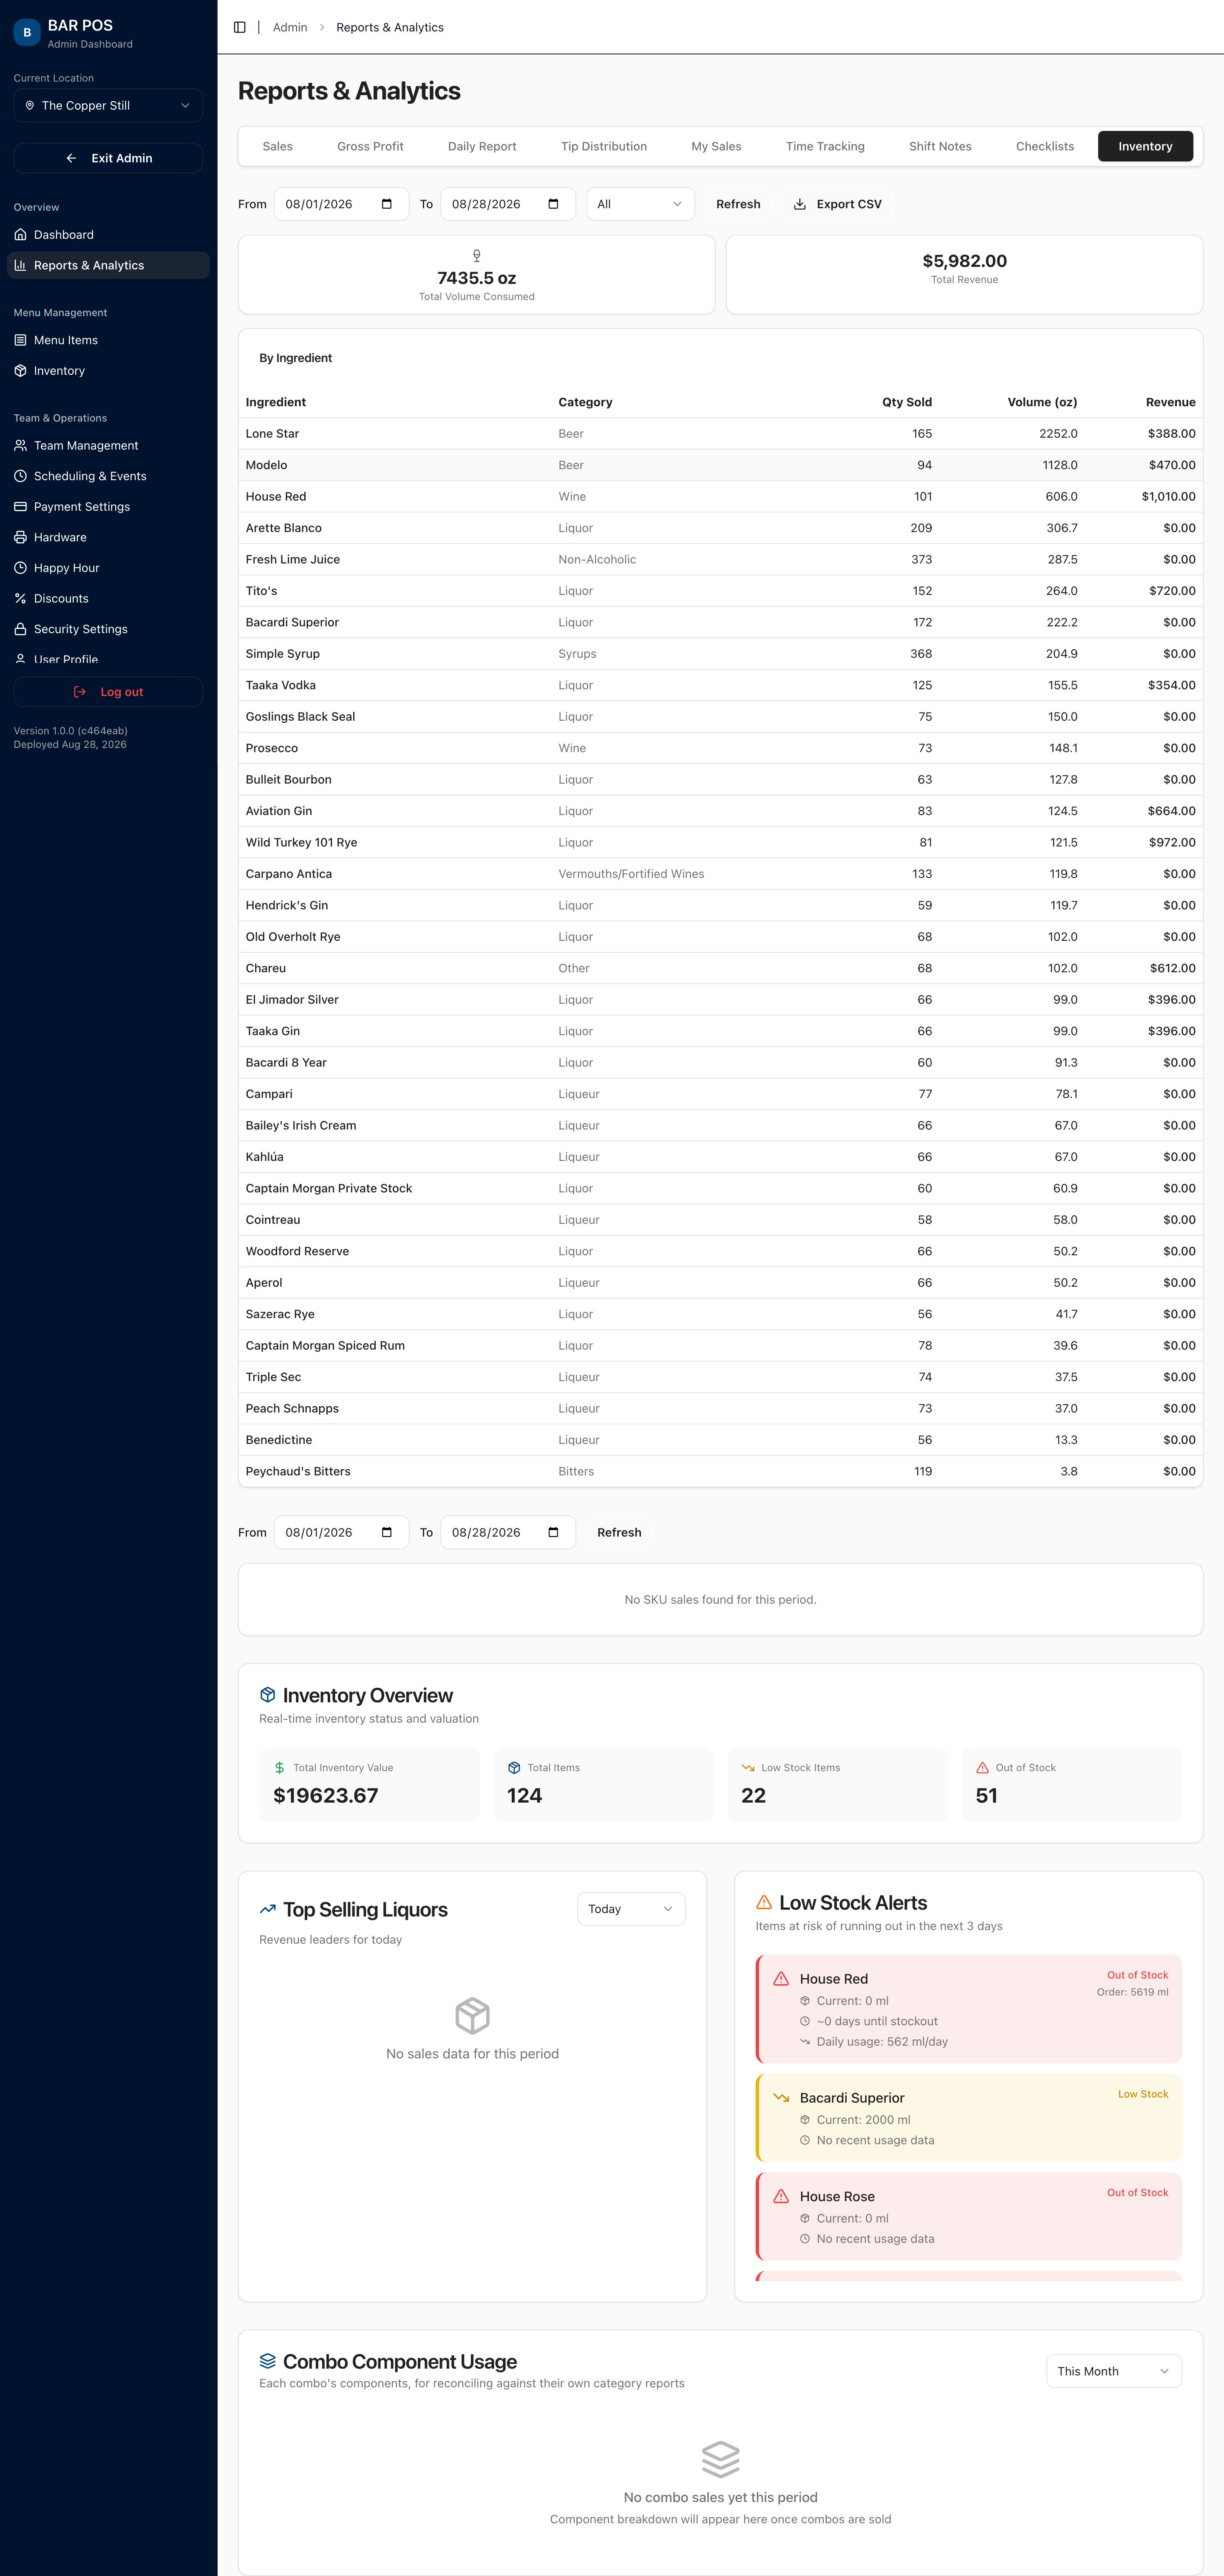Click the Qty Sold column header
The width and height of the screenshot is (1224, 2576).
tap(906, 402)
